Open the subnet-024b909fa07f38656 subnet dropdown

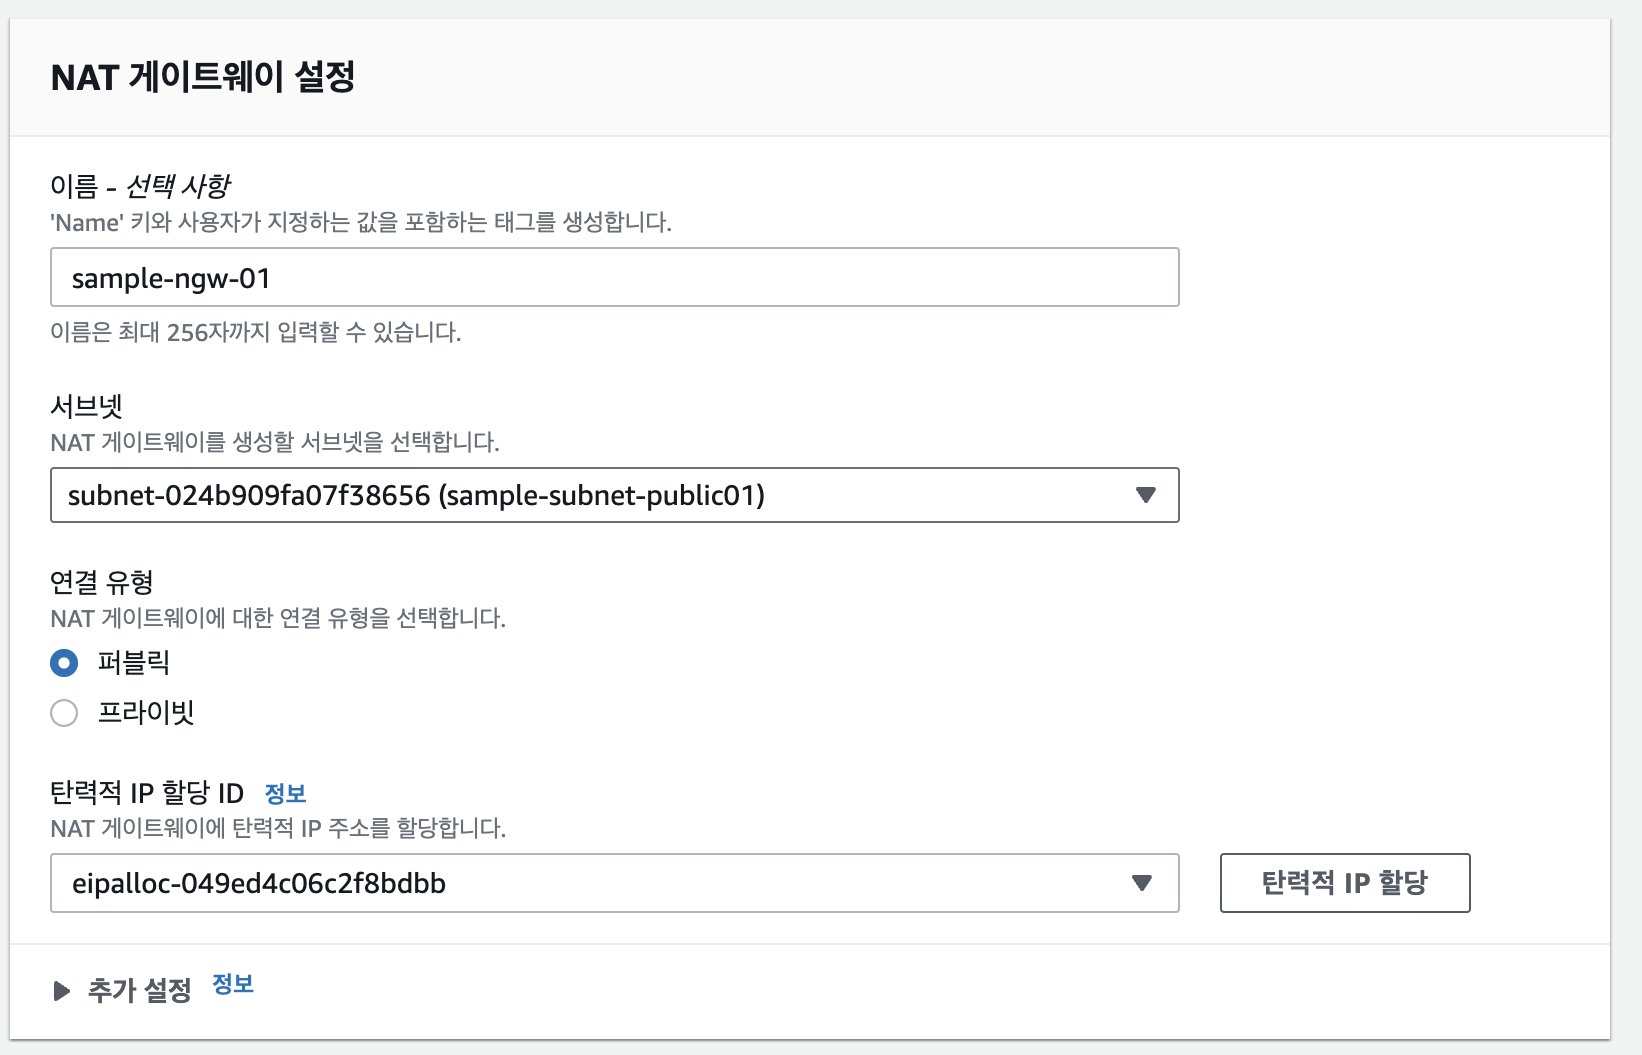click(x=600, y=495)
